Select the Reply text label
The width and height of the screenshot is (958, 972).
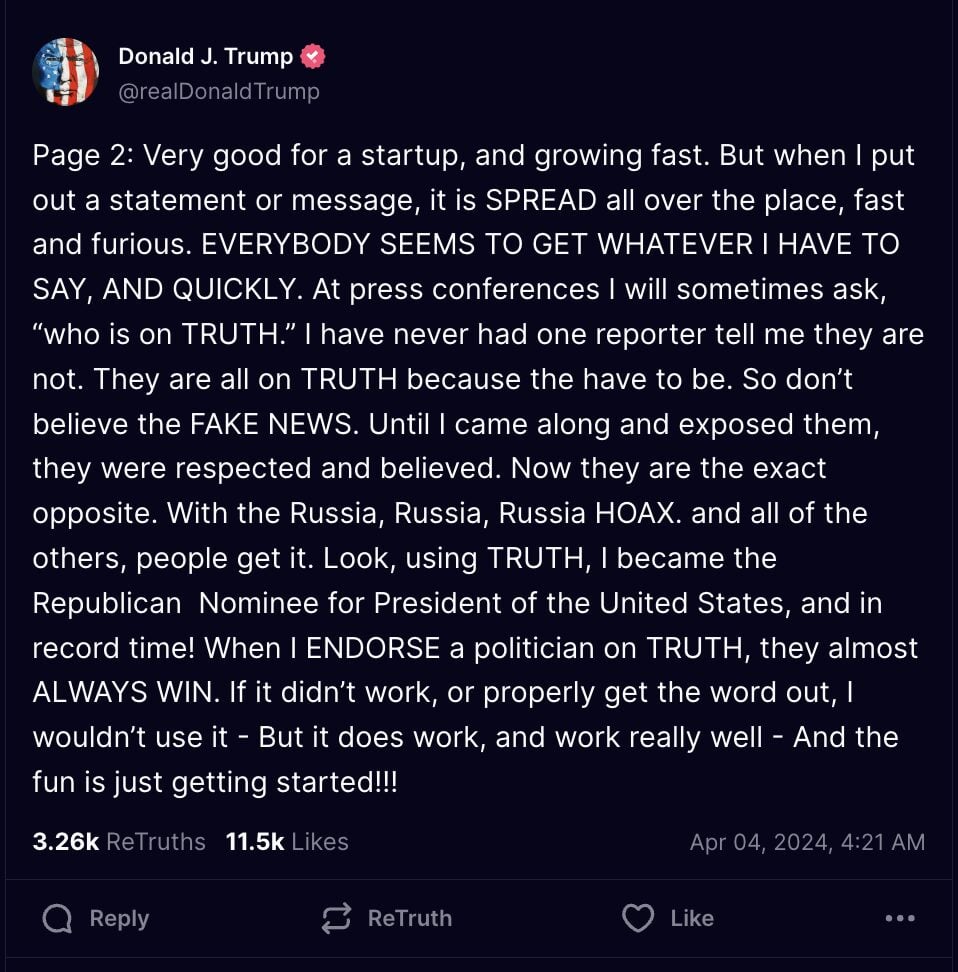click(119, 918)
